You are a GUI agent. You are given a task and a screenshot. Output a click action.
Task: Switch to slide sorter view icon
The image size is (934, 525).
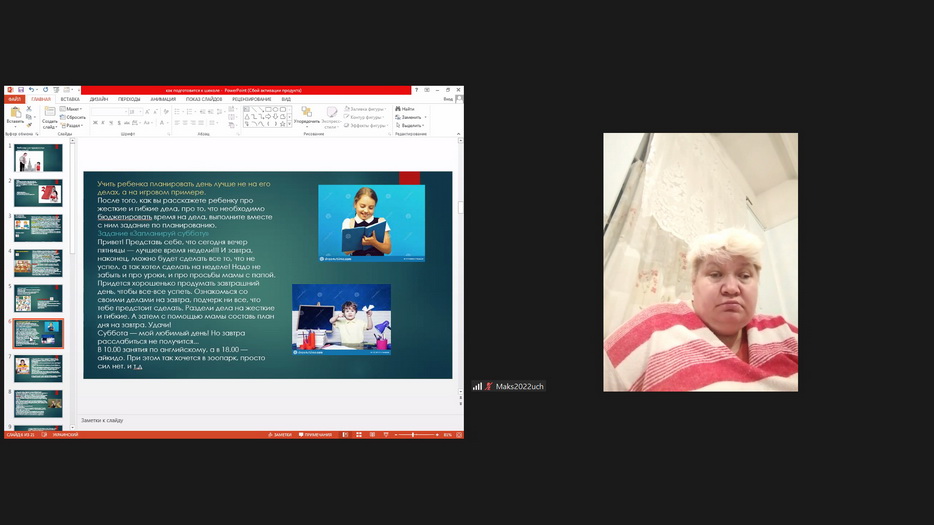[x=357, y=435]
